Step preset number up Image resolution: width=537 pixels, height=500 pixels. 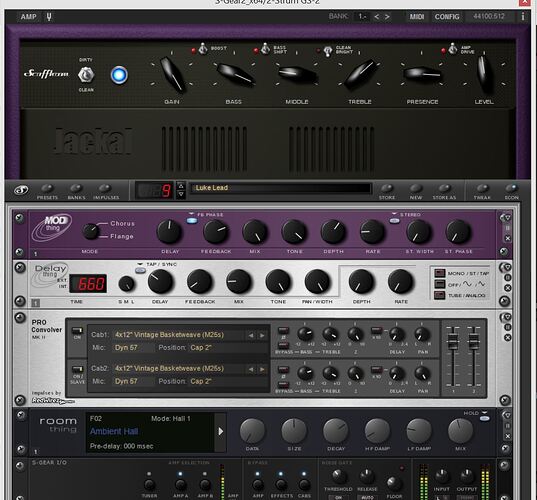(181, 186)
